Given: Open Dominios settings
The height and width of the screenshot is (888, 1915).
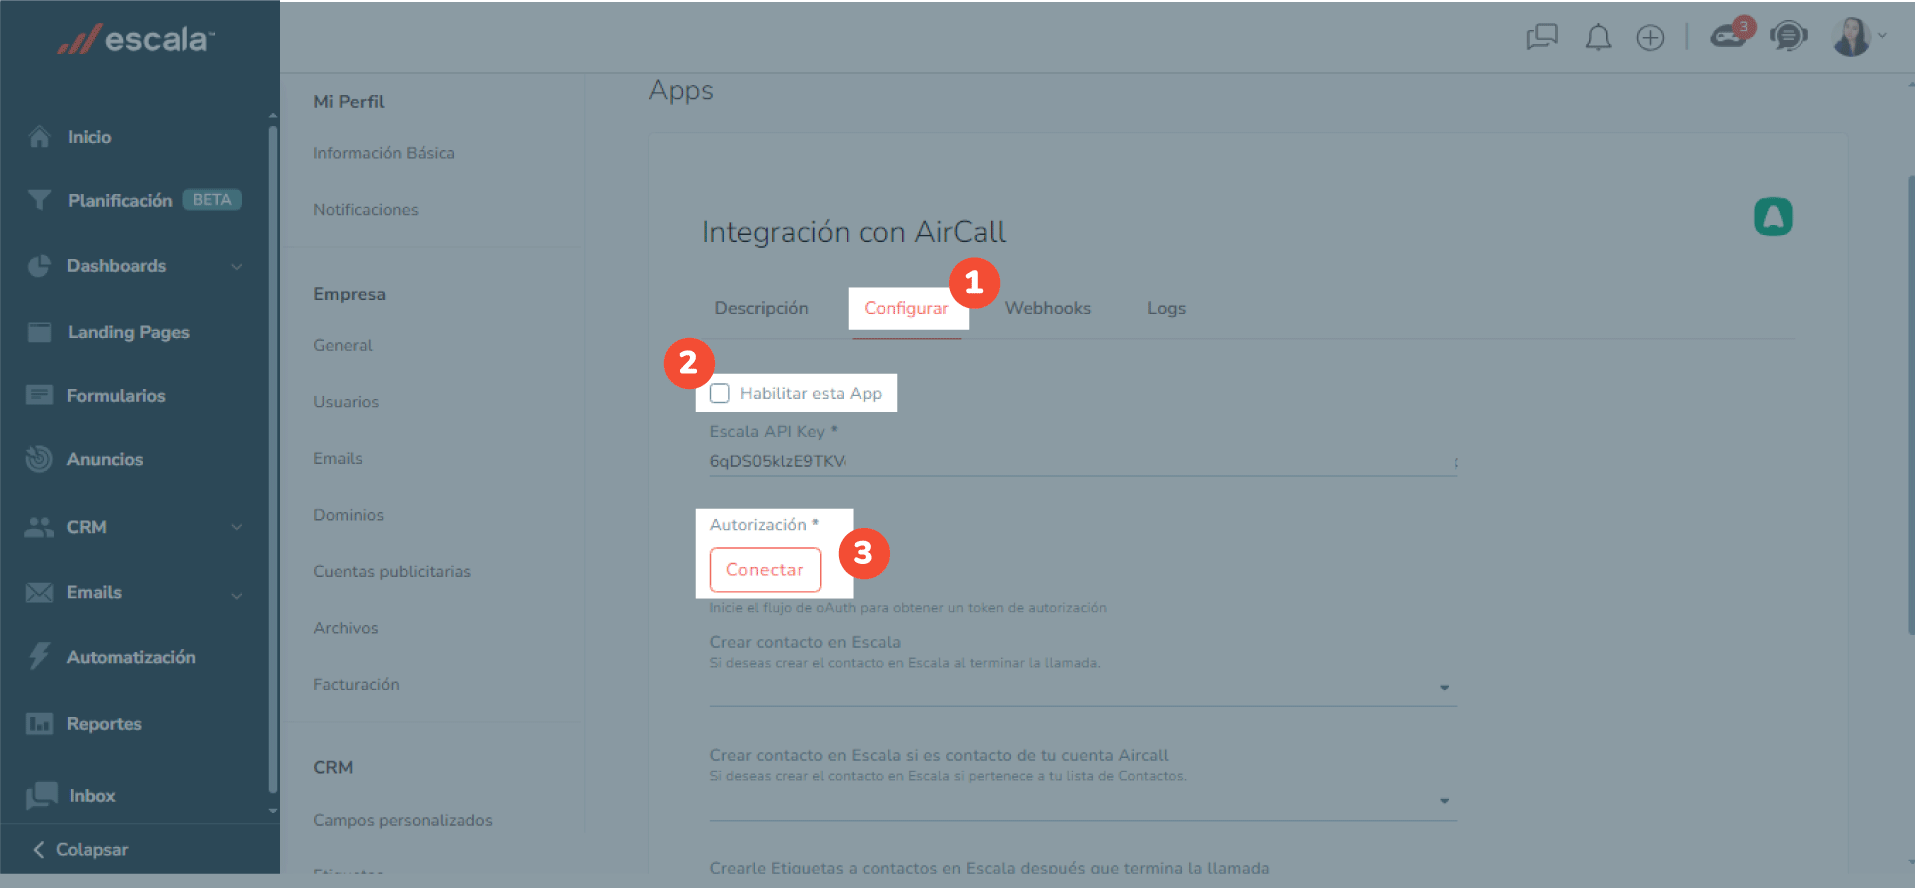Looking at the screenshot, I should pyautogui.click(x=348, y=515).
